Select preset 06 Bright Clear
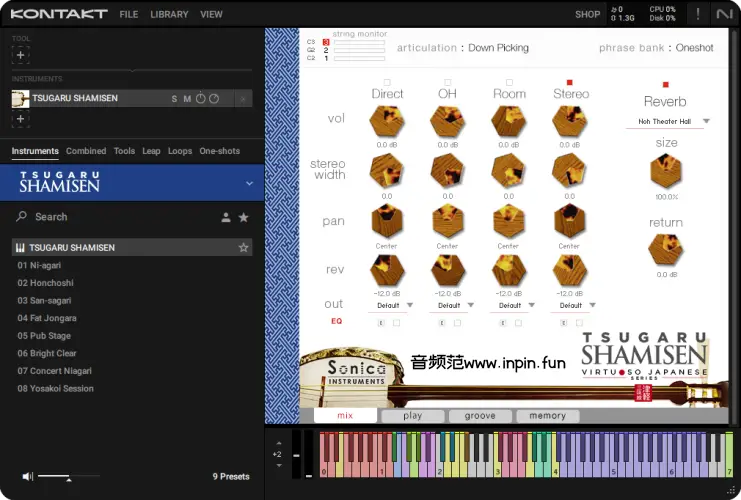Image resolution: width=741 pixels, height=500 pixels. (x=47, y=353)
